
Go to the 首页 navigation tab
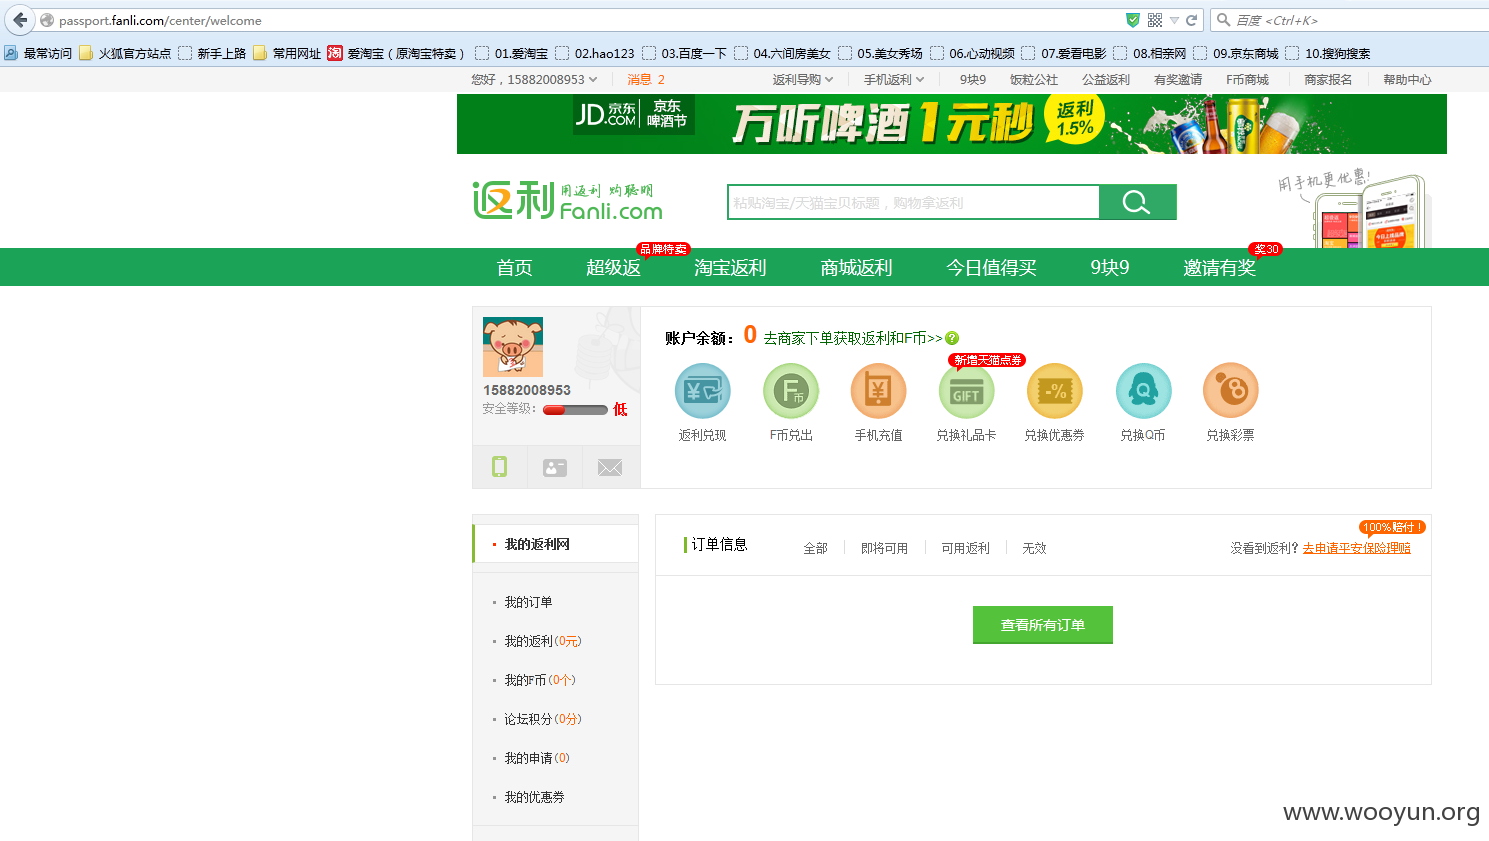514,267
